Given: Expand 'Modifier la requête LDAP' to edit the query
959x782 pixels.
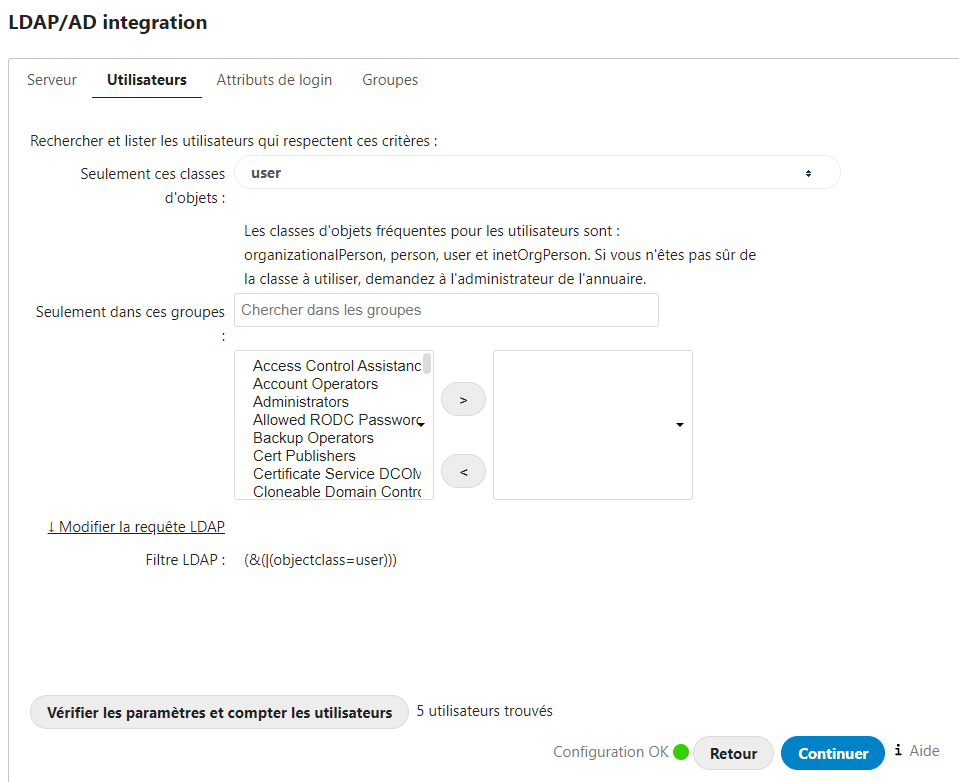Looking at the screenshot, I should click(136, 526).
